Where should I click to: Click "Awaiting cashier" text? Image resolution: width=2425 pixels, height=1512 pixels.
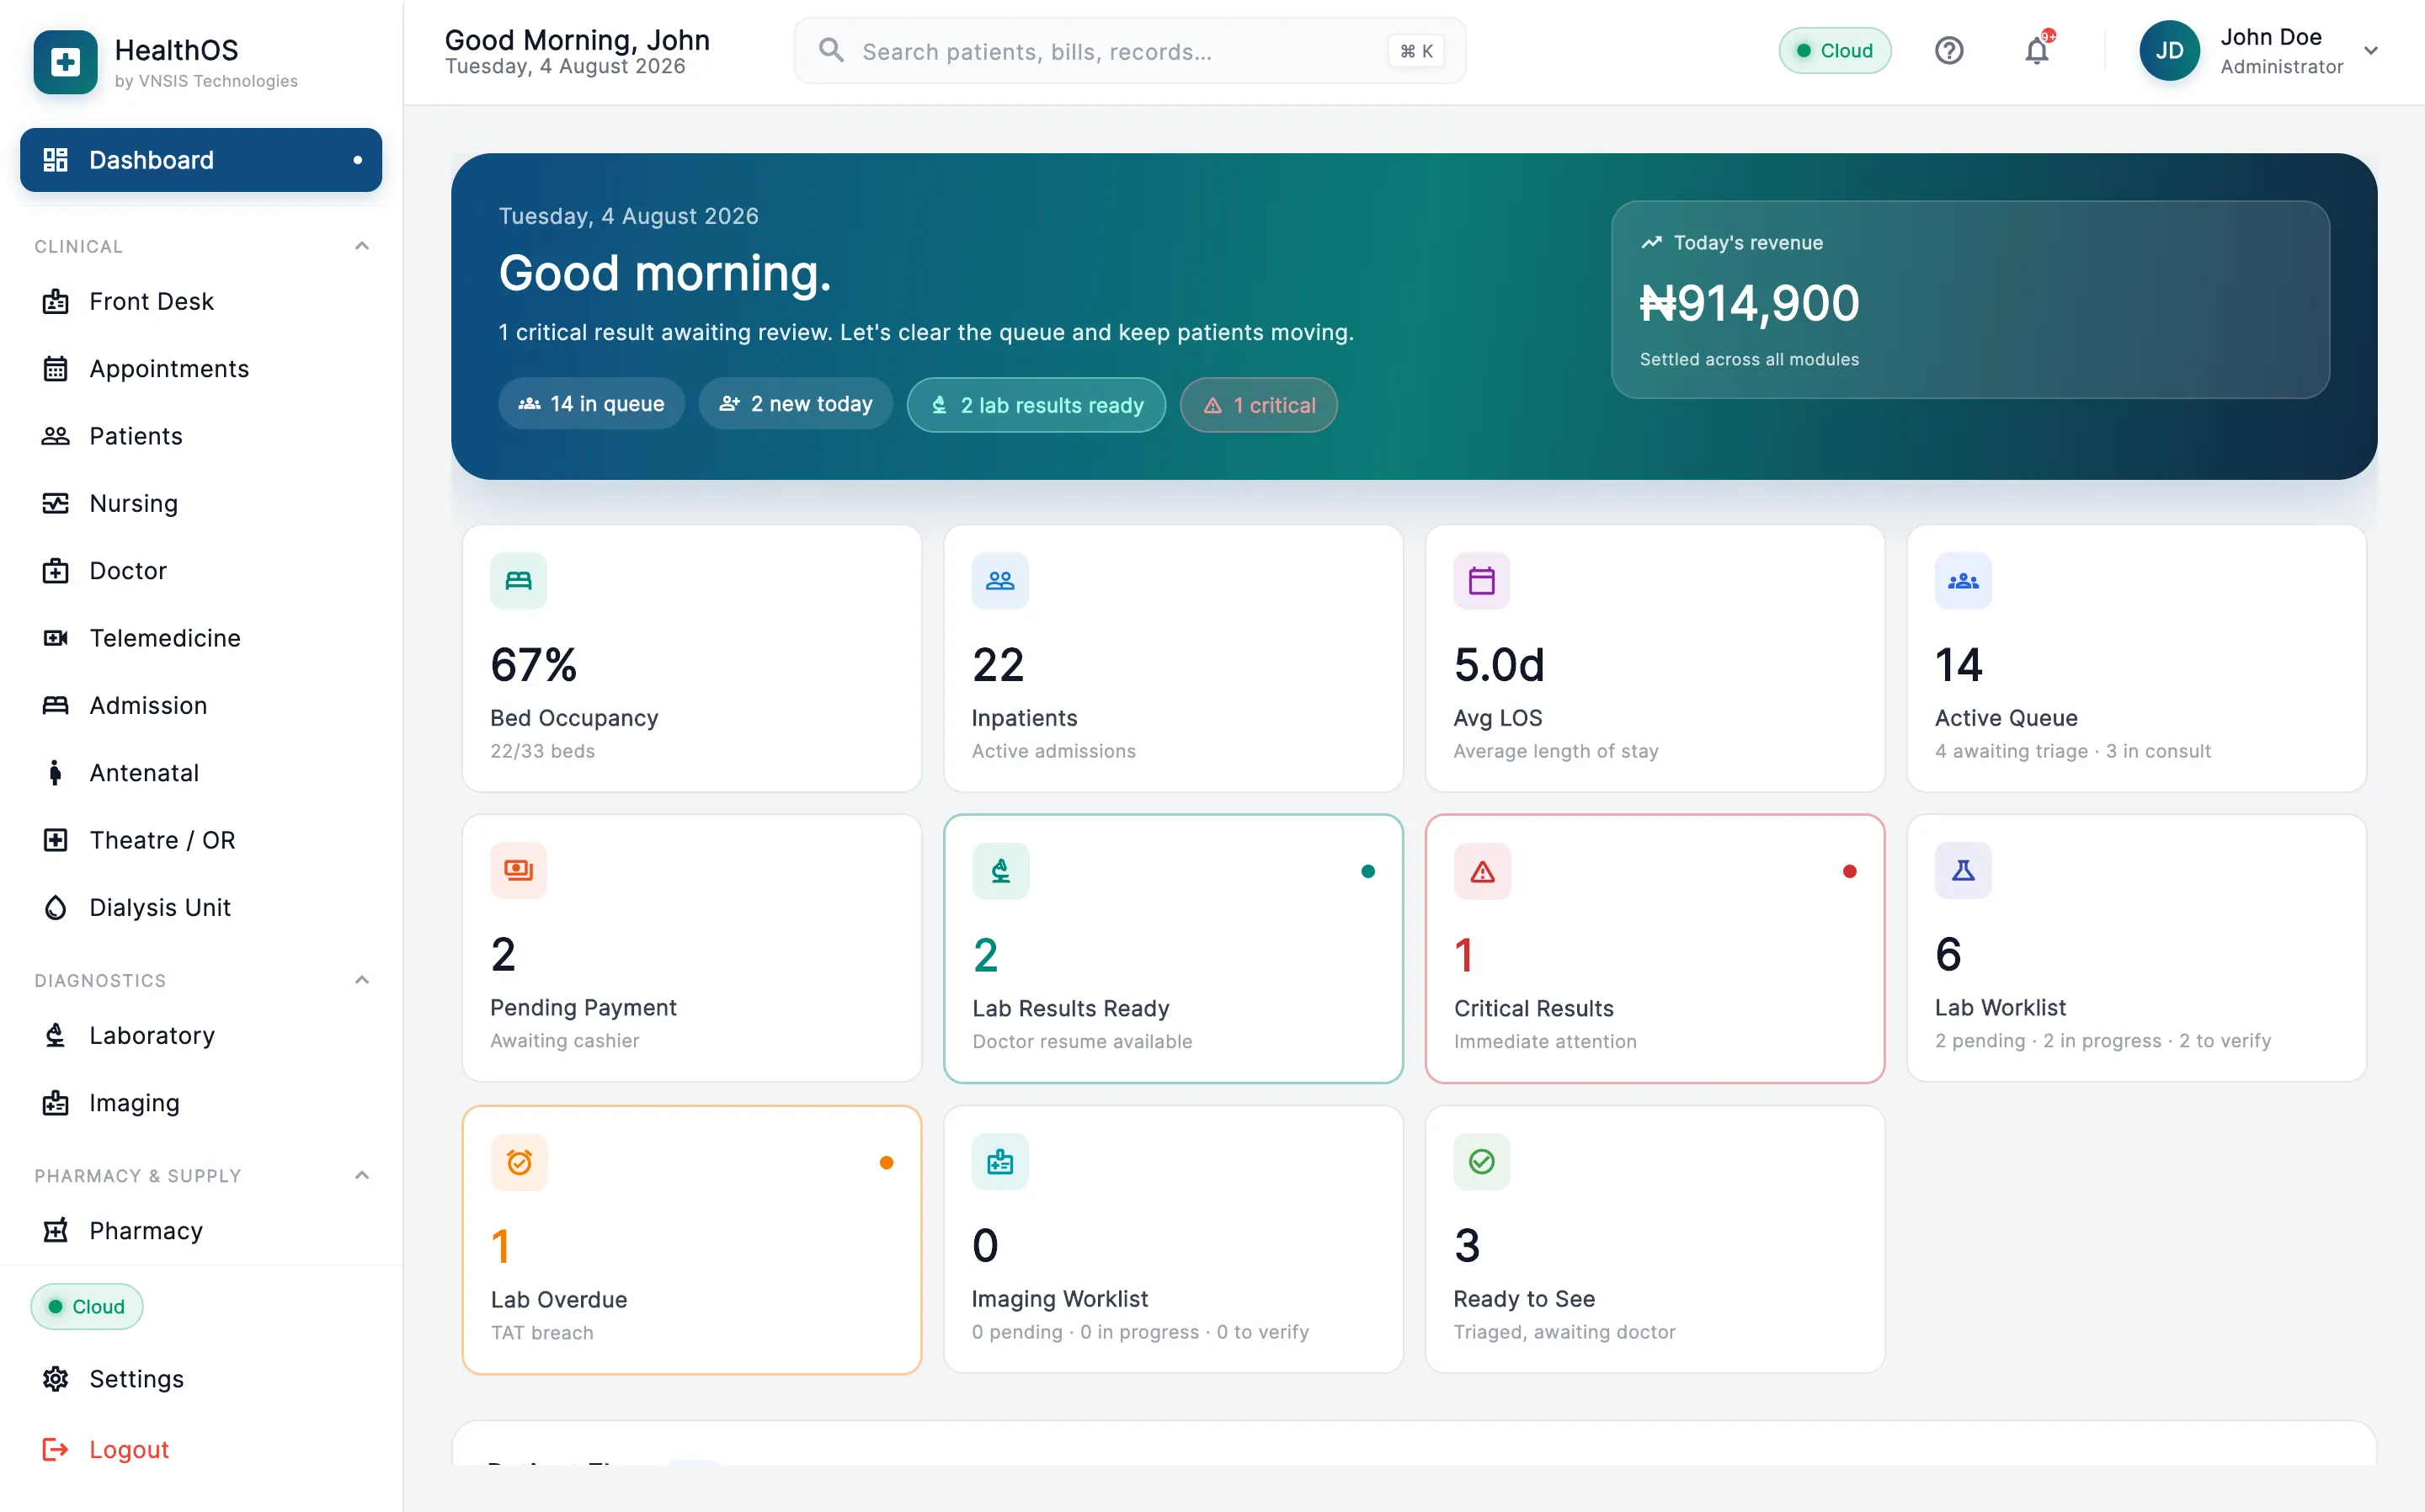pyautogui.click(x=564, y=1040)
